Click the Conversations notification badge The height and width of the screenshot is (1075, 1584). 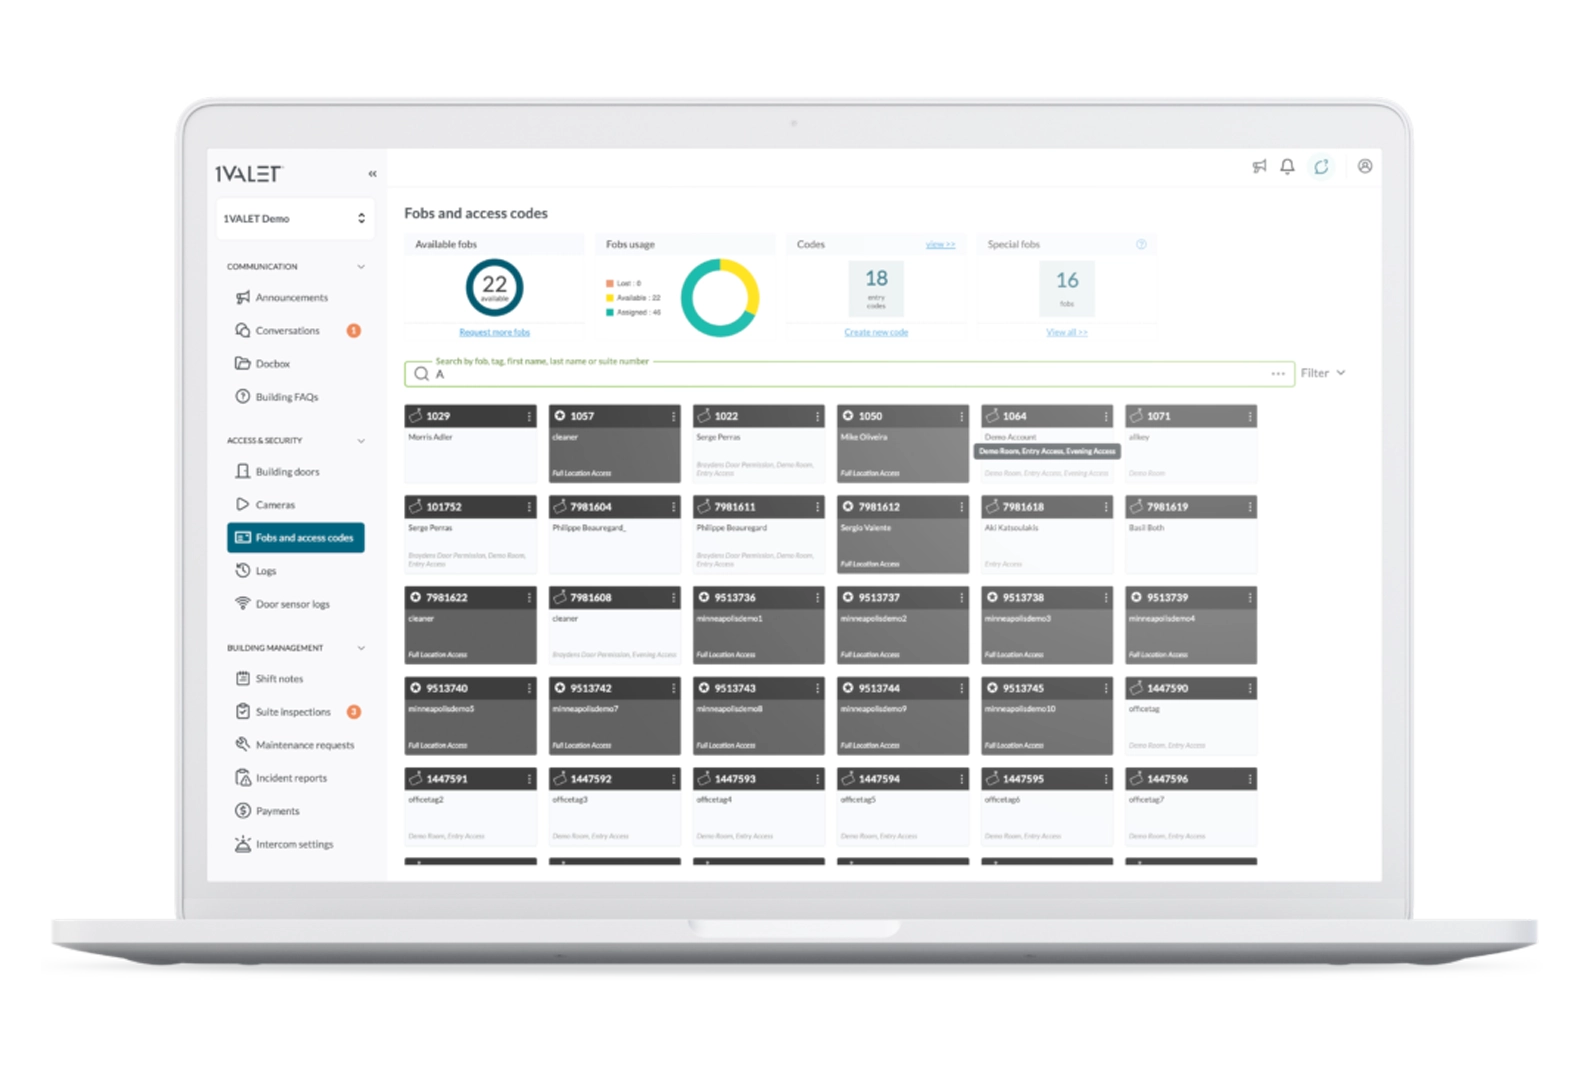353,331
